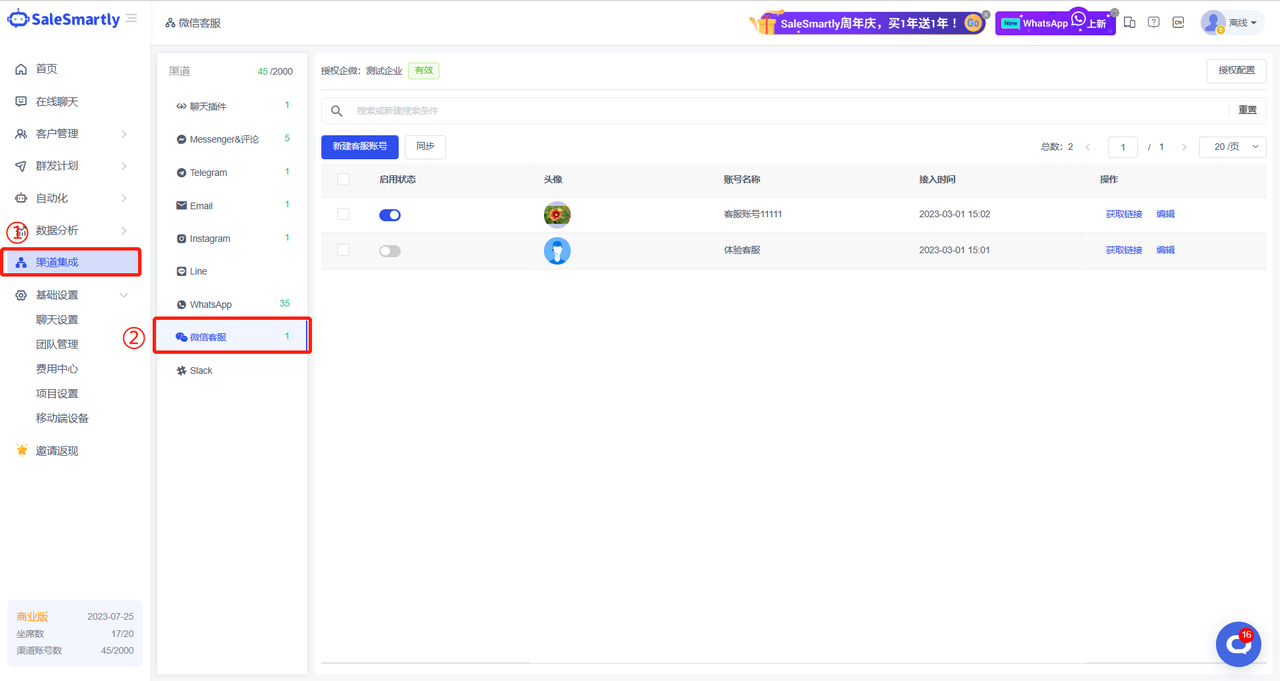Check the select-all header checkbox
Screen dimensions: 1280x681
[x=344, y=179]
